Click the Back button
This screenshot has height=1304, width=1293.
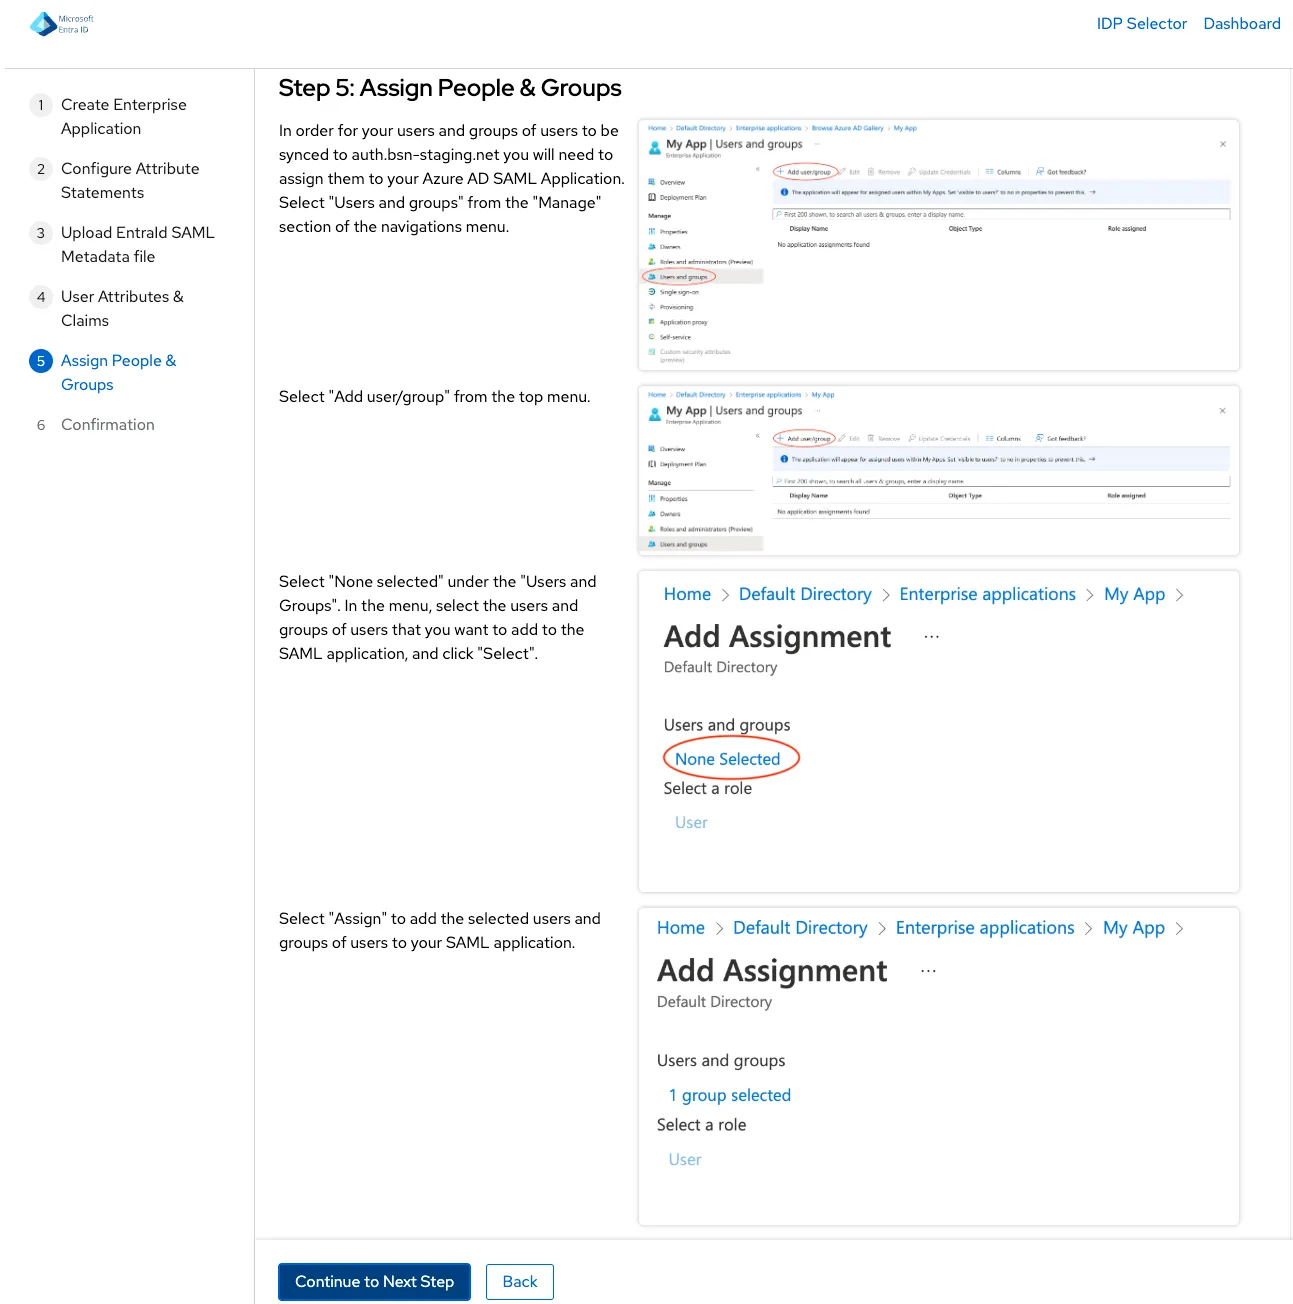tap(520, 1282)
